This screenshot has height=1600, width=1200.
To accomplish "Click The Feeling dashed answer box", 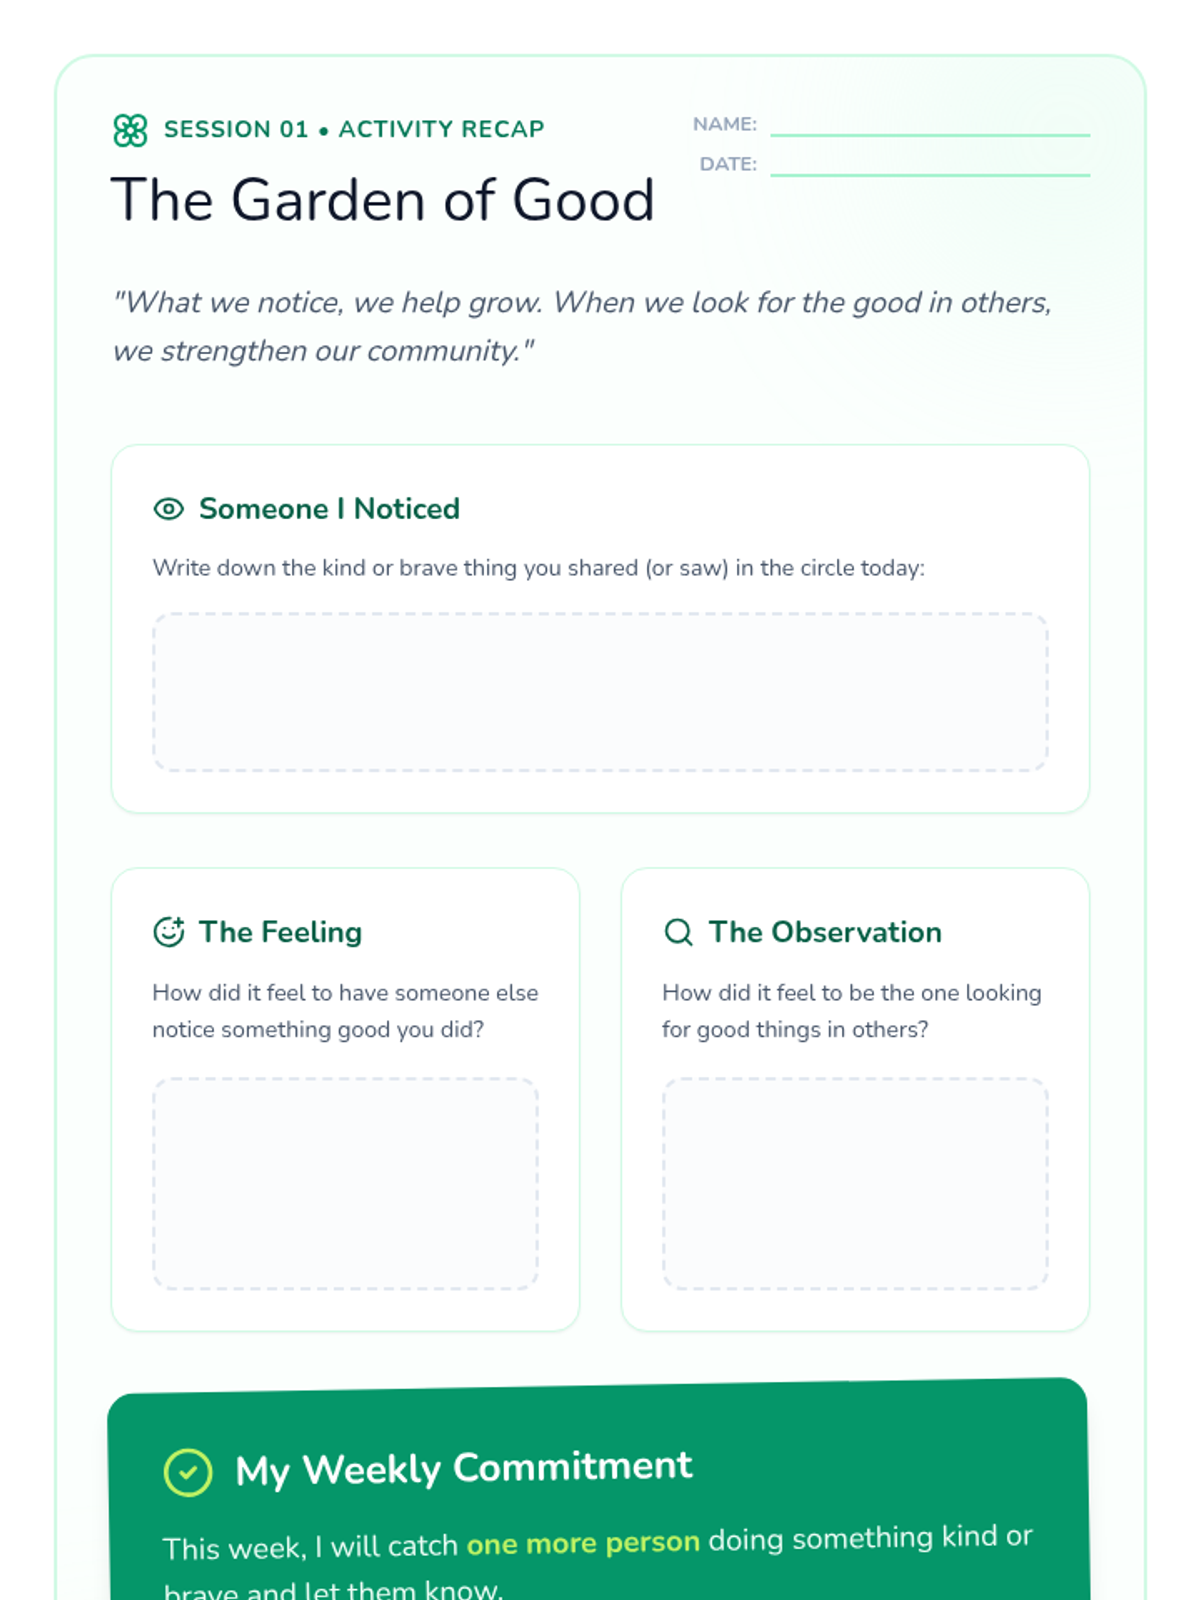I will click(x=345, y=1183).
